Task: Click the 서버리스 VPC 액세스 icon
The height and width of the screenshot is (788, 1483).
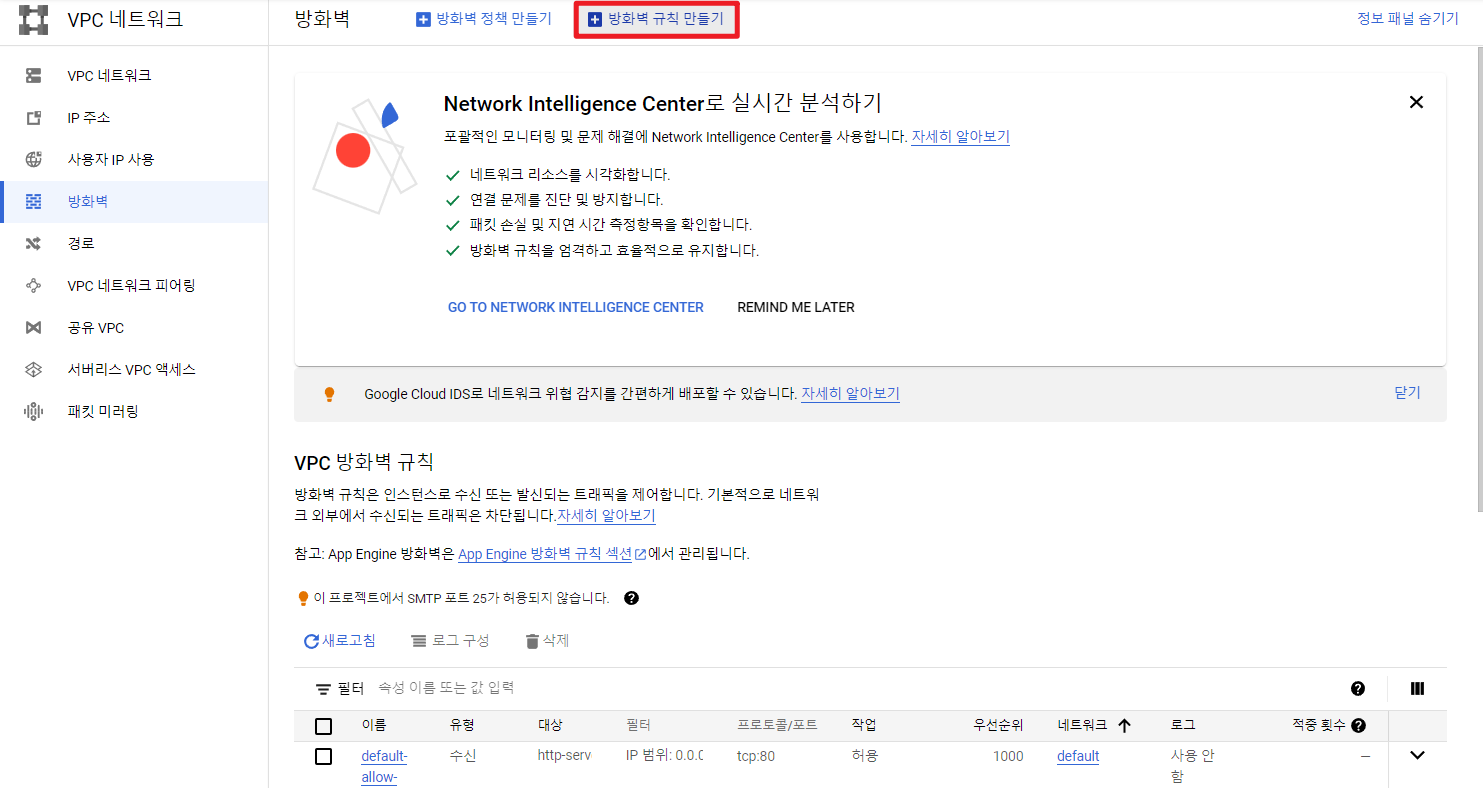Action: [34, 370]
